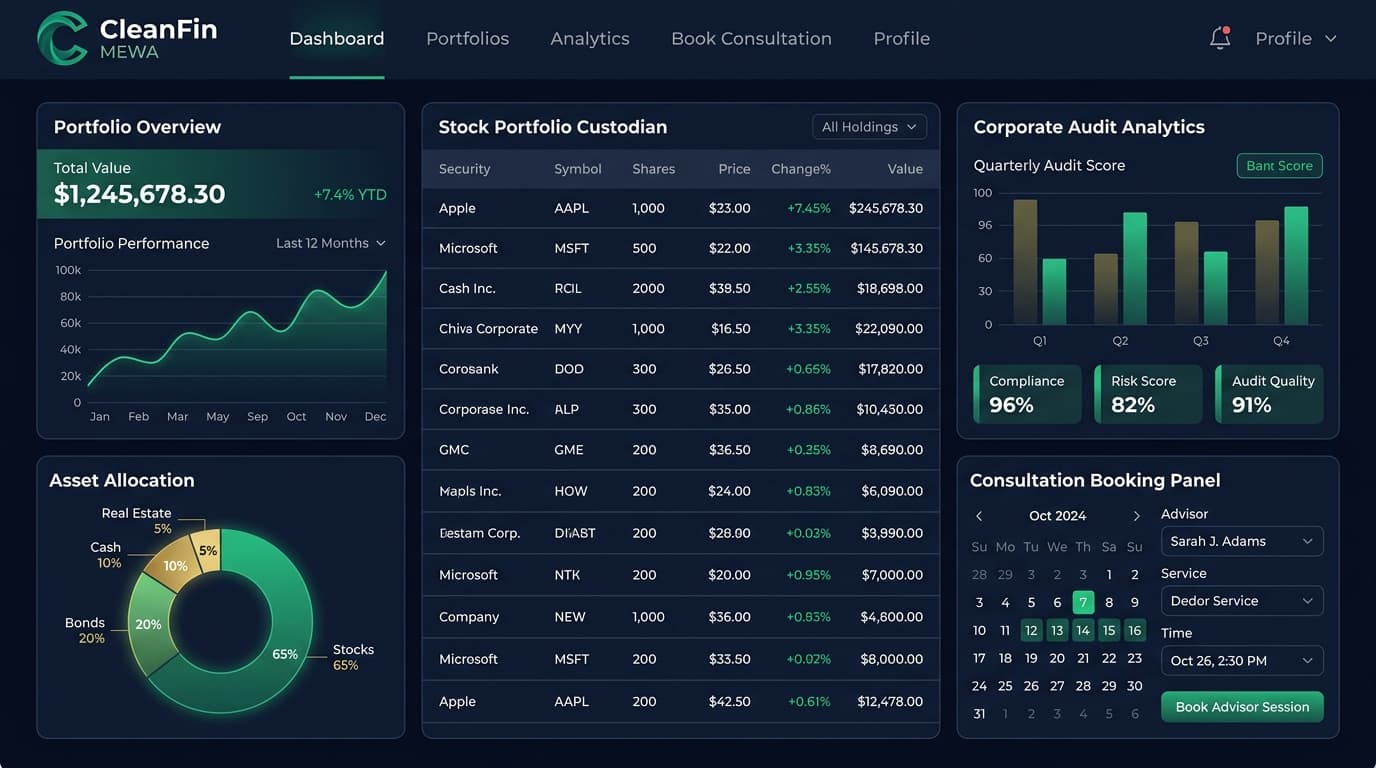The image size is (1376, 768).
Task: Click the $12,478.00 value cell
Action: pyautogui.click(x=890, y=702)
